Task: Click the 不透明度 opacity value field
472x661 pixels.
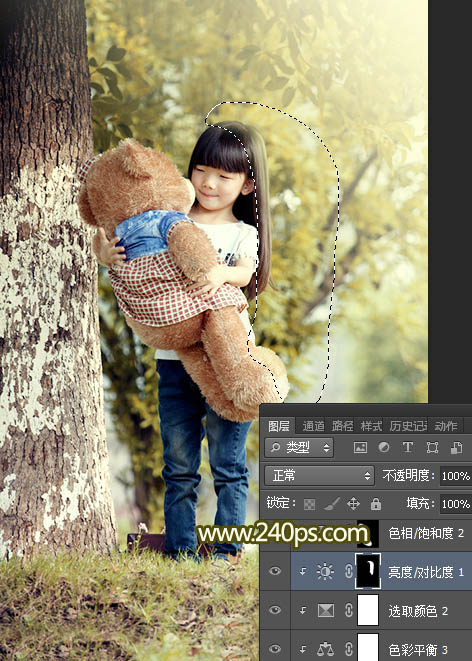Action: [456, 476]
